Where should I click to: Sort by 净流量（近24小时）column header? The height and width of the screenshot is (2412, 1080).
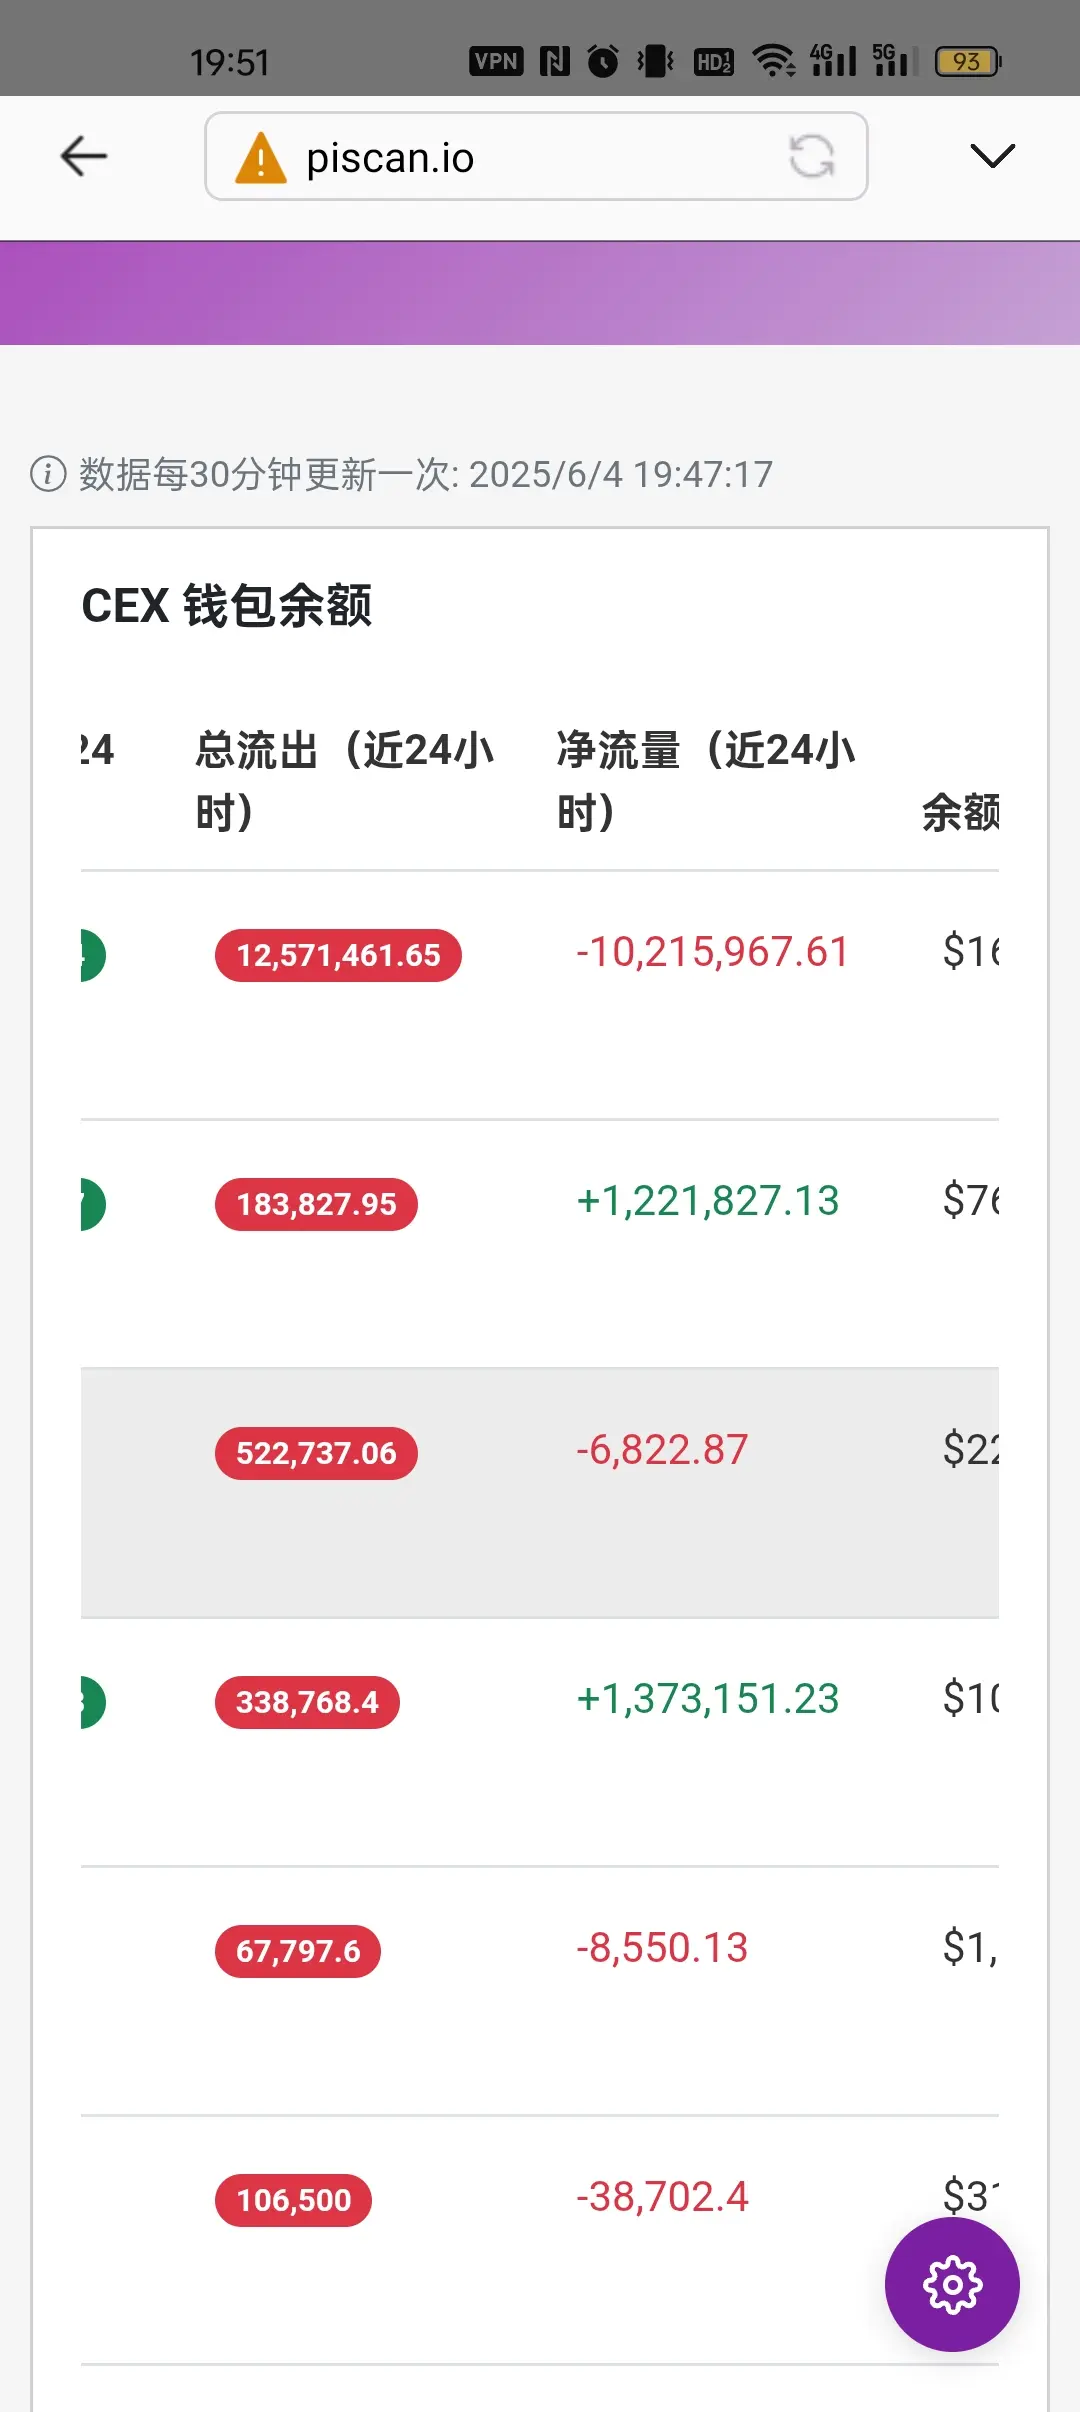[707, 781]
